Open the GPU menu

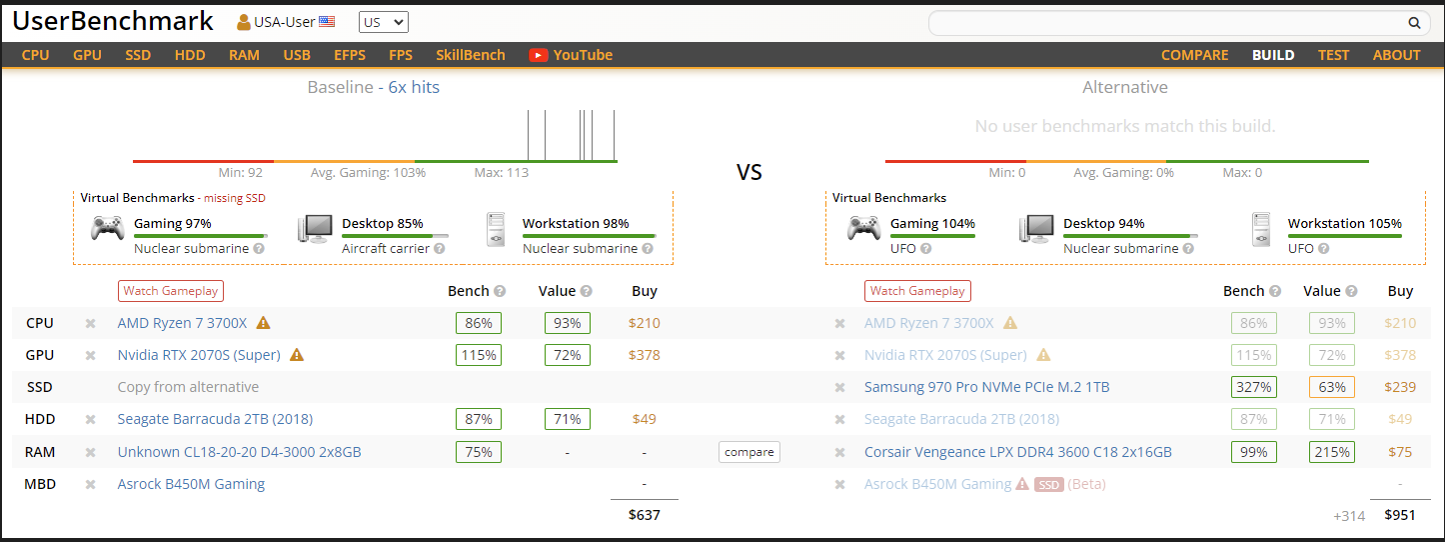[x=87, y=55]
